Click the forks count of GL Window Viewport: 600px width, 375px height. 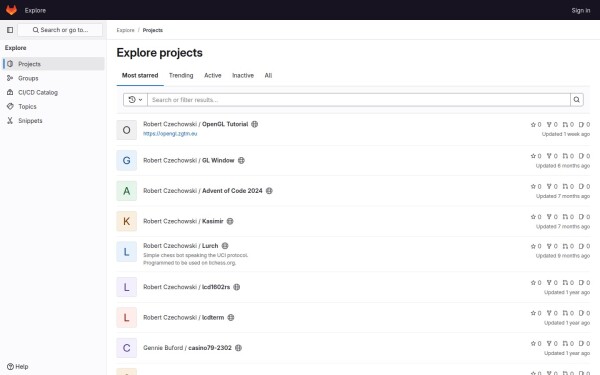(x=552, y=156)
